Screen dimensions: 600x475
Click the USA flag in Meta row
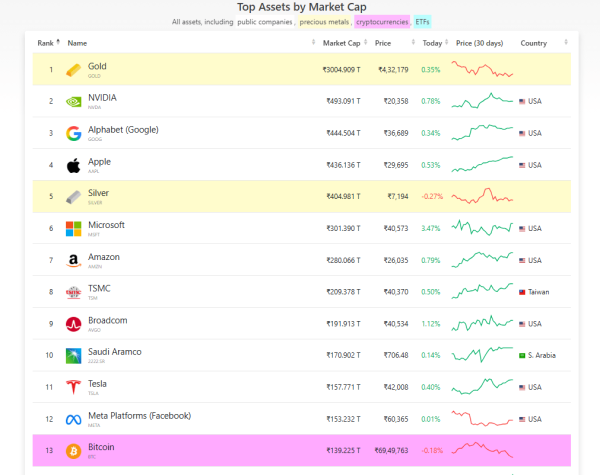522,419
